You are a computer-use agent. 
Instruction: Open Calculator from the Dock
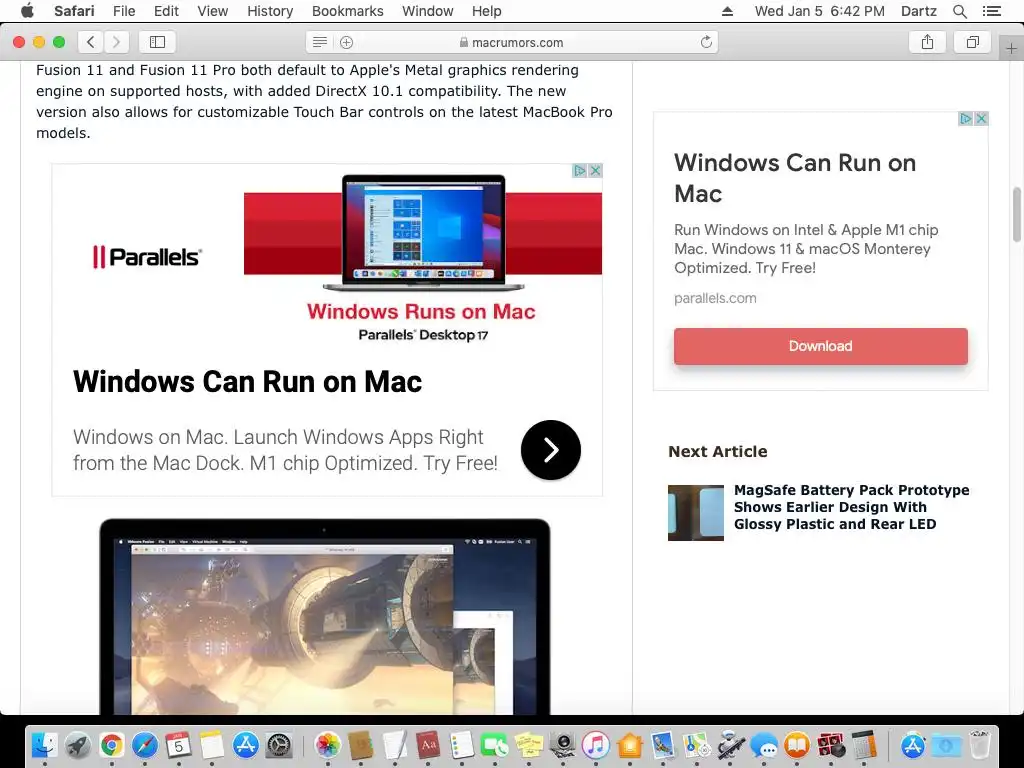tap(864, 745)
